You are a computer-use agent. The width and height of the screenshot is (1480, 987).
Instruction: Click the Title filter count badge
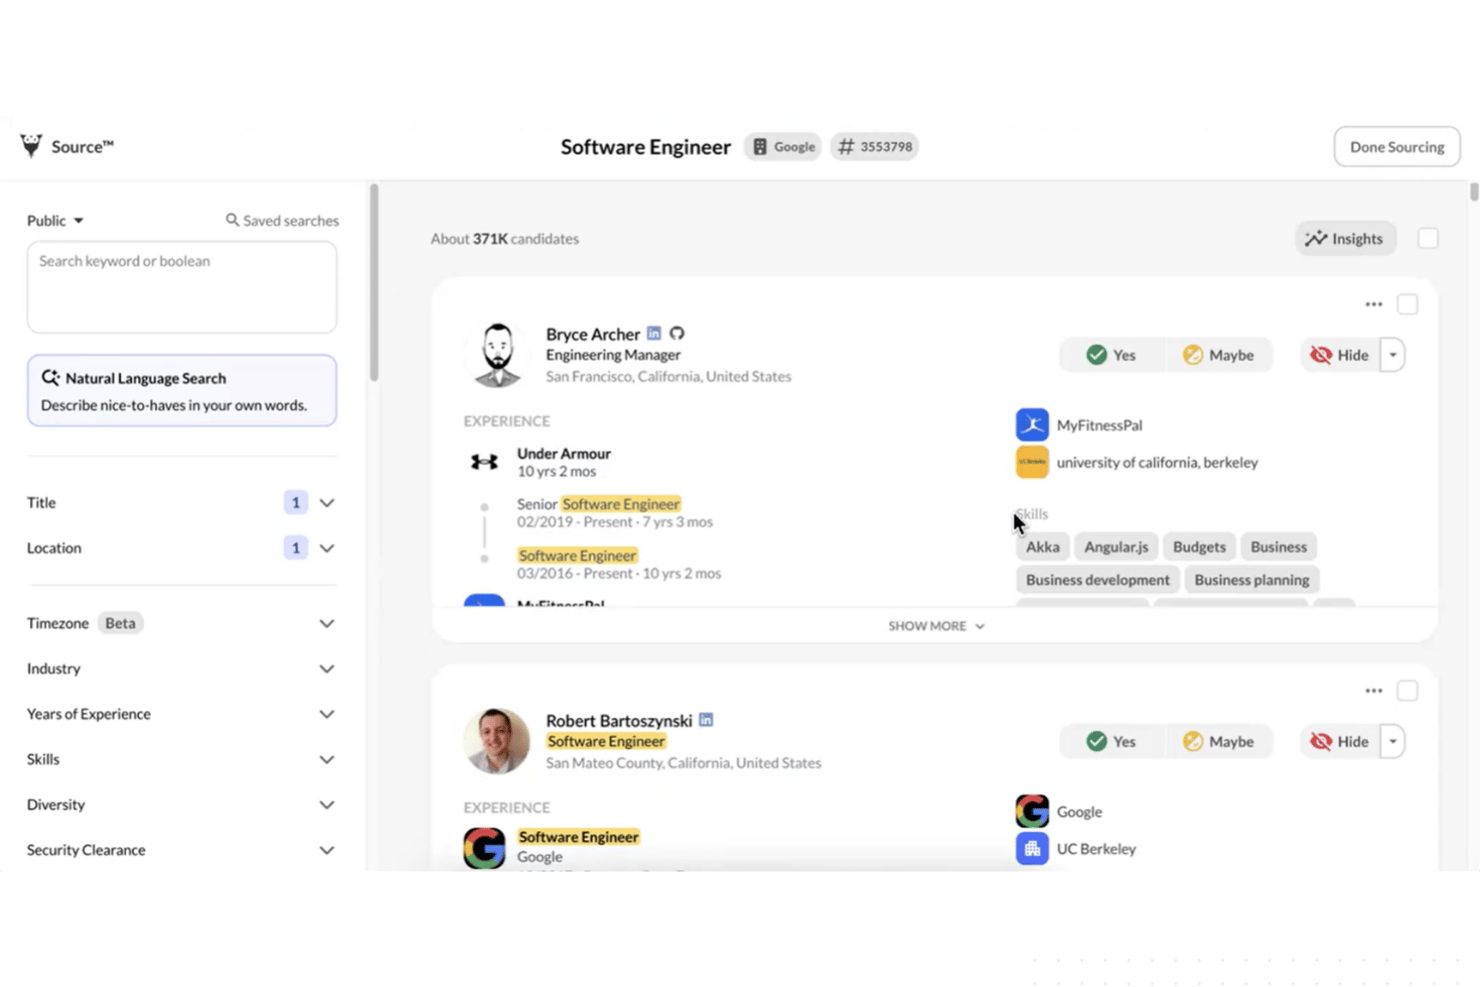click(295, 502)
